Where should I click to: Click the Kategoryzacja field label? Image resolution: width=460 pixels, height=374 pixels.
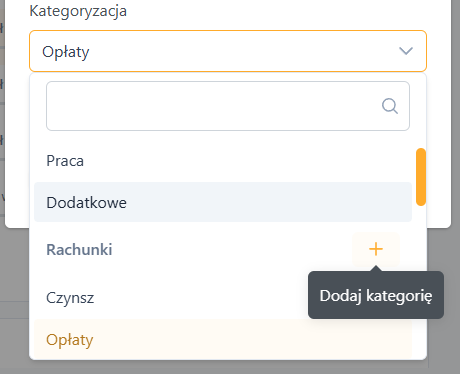[78, 11]
